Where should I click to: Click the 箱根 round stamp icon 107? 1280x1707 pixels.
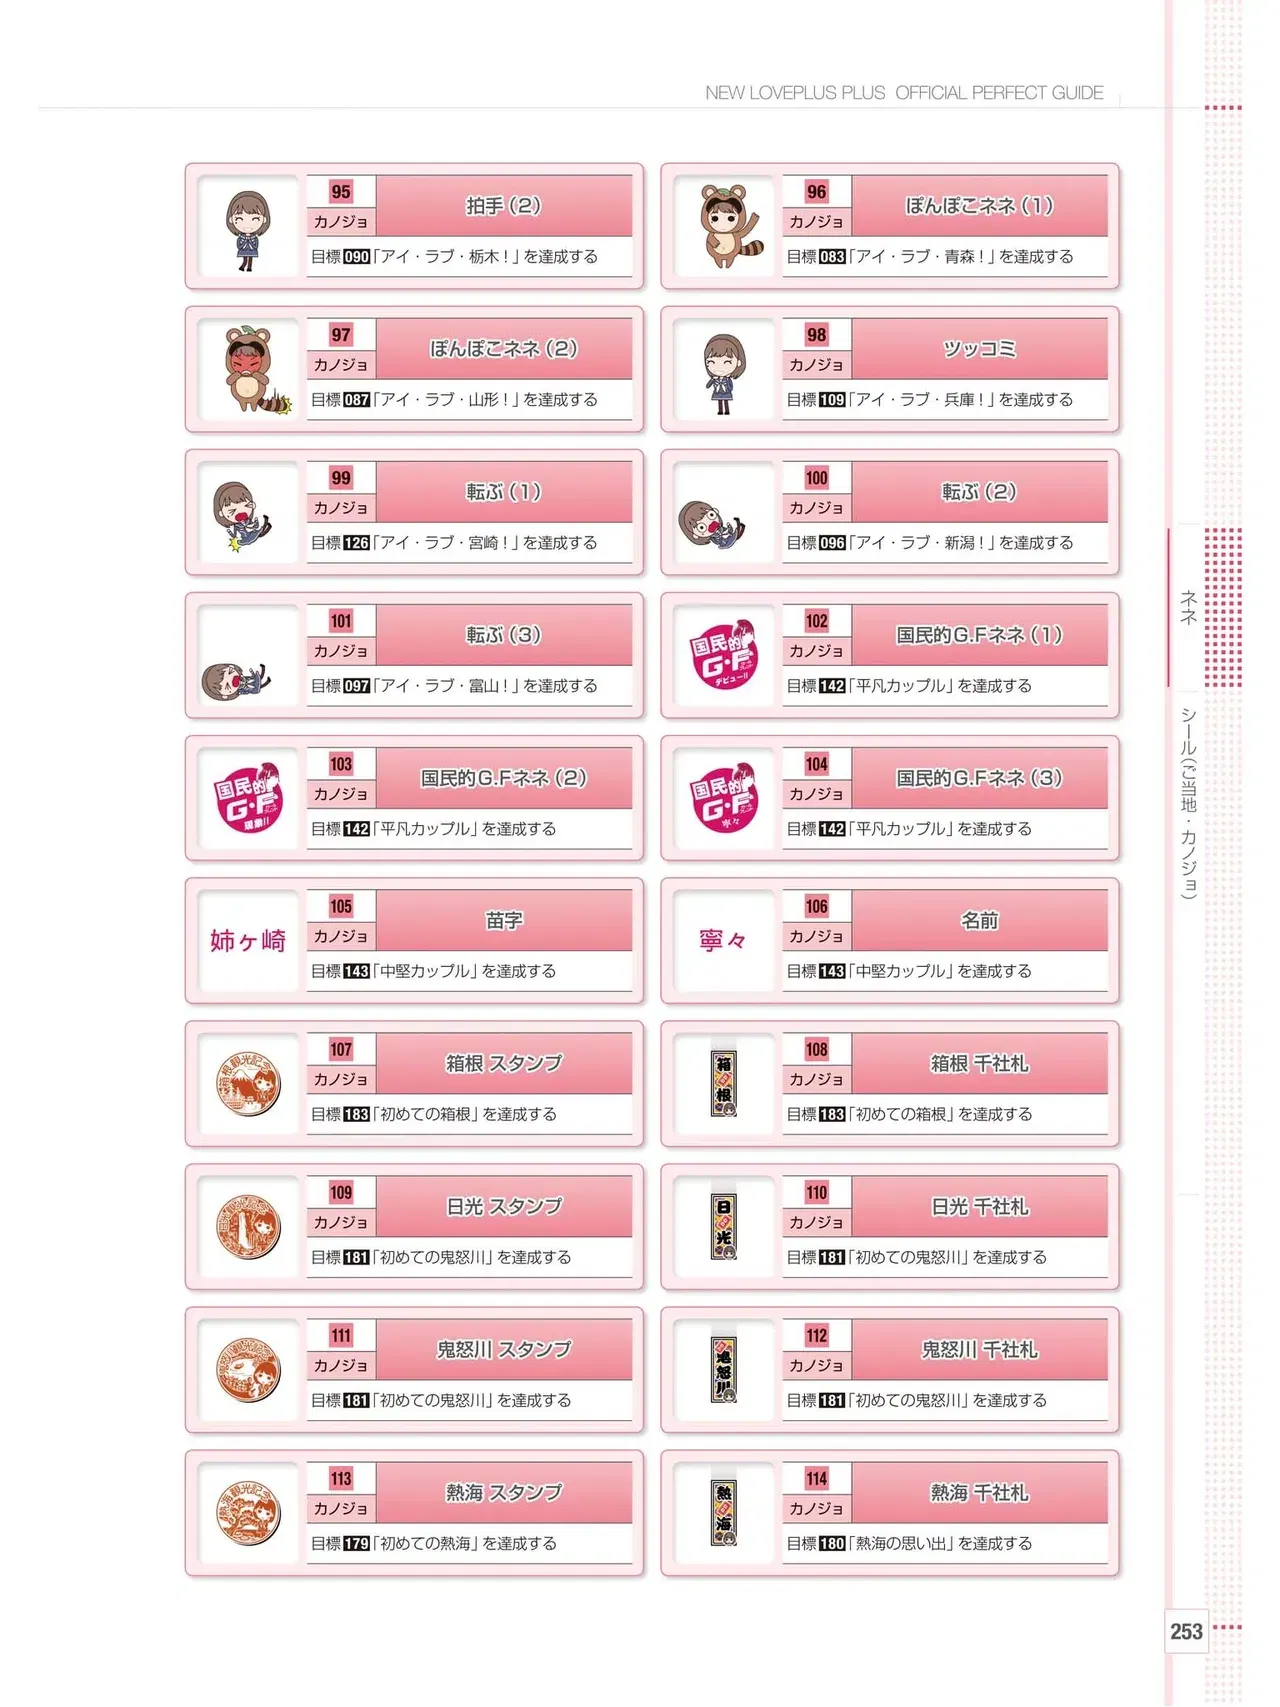pos(249,1084)
